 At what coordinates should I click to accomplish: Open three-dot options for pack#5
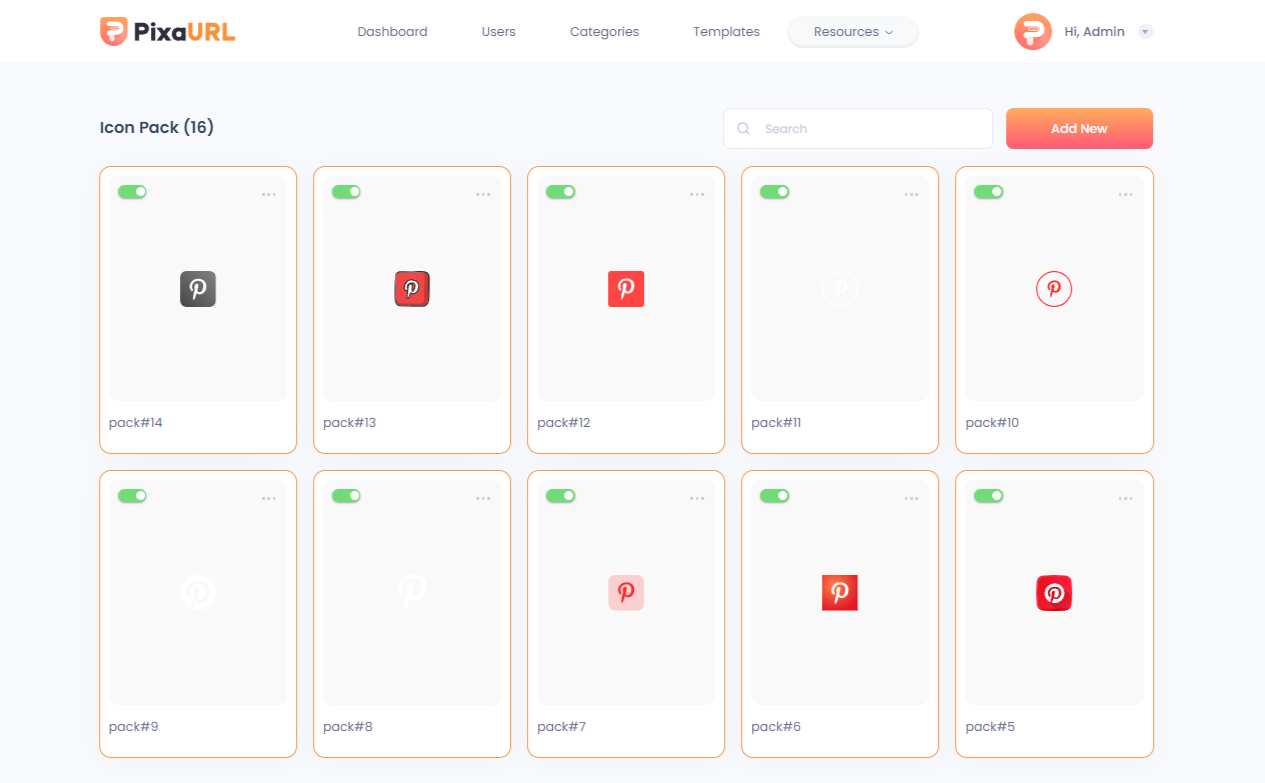1125,498
